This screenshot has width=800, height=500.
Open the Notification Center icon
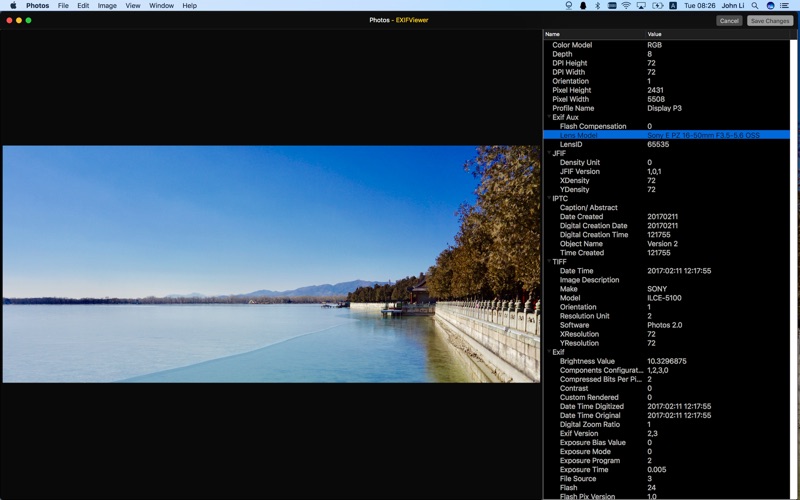(x=785, y=6)
